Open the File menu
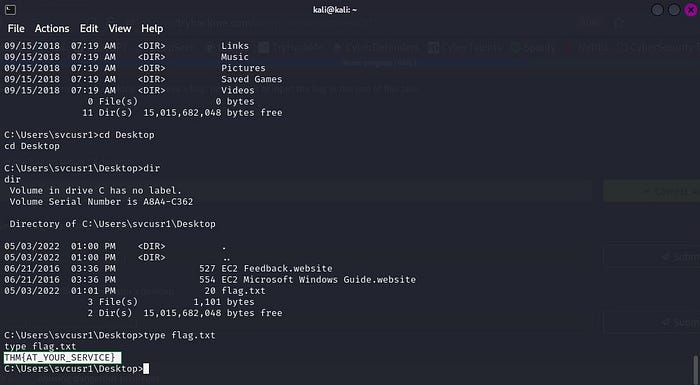The height and width of the screenshot is (385, 700). (x=16, y=29)
